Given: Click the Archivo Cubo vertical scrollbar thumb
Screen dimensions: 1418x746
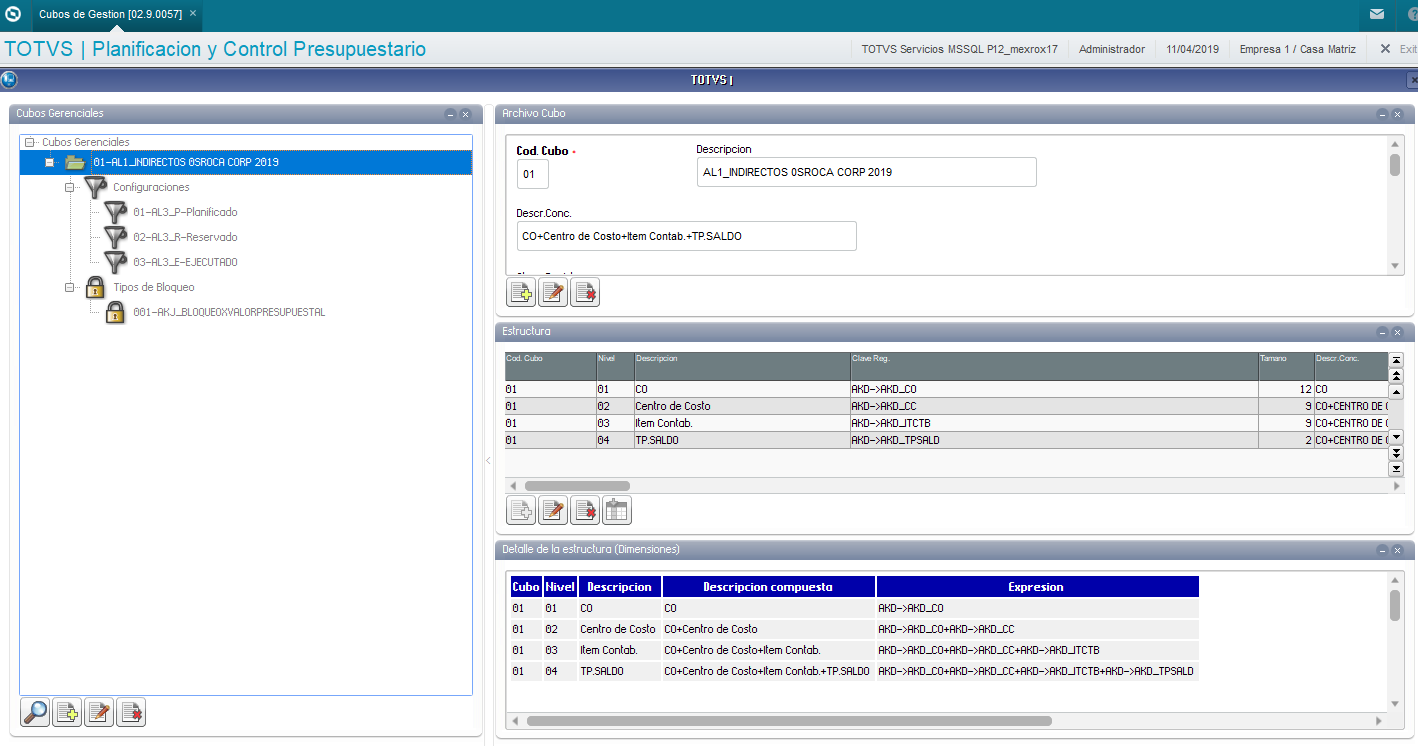Looking at the screenshot, I should 1395,165.
